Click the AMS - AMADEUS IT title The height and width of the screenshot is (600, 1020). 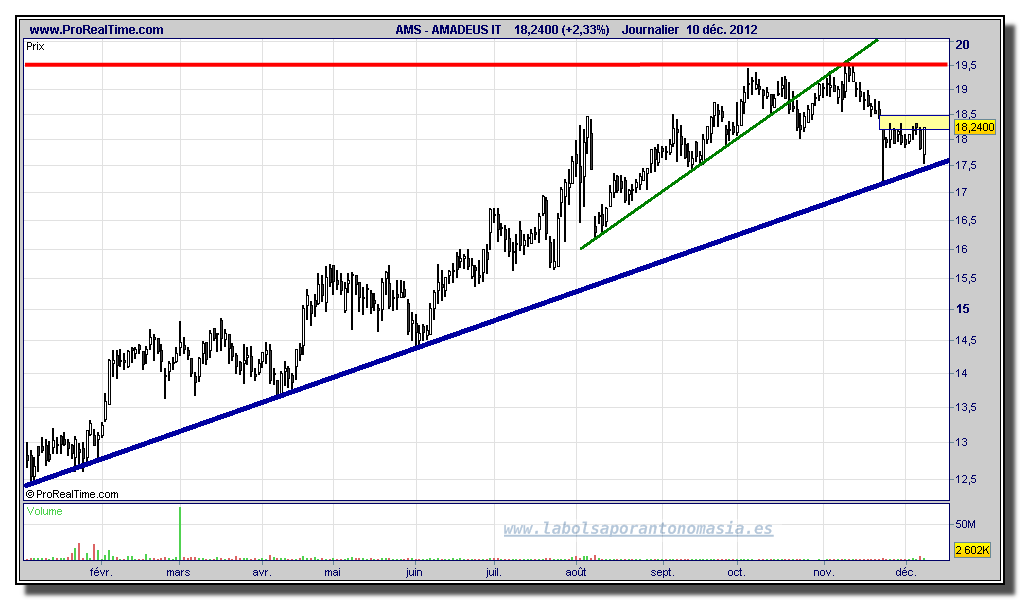448,30
